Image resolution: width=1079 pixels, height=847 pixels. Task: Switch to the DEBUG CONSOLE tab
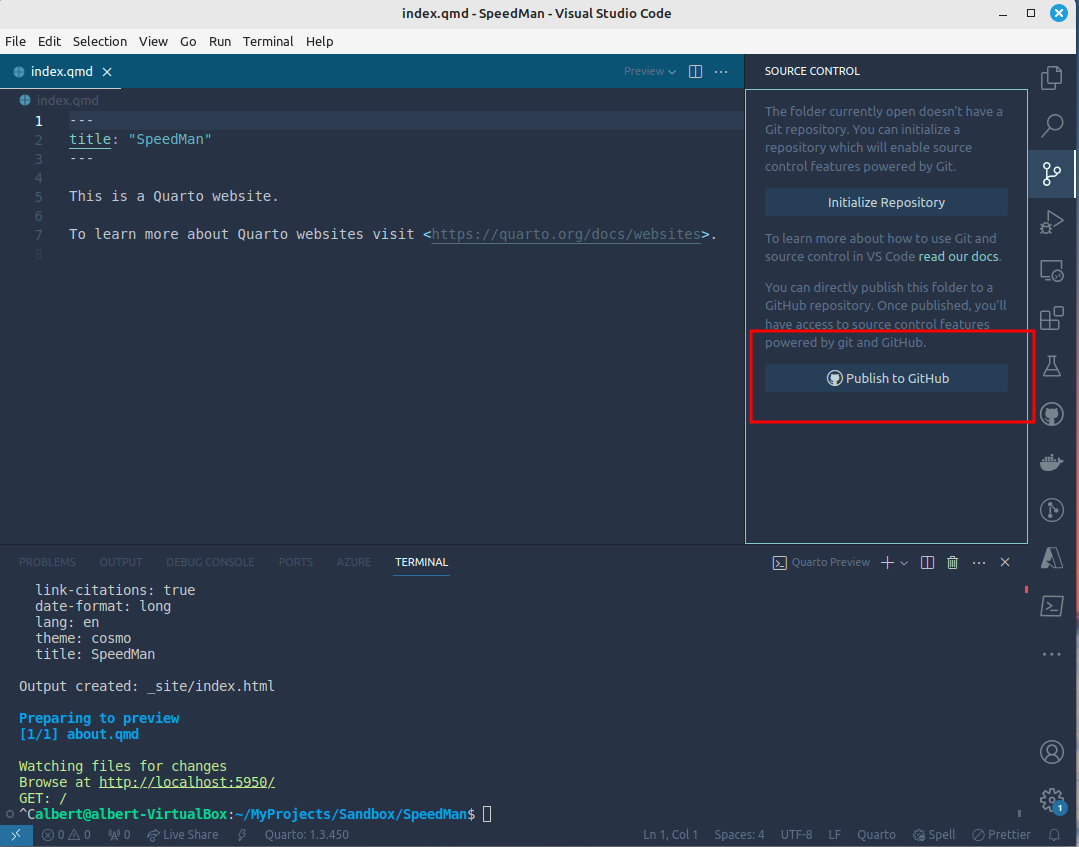tap(210, 562)
